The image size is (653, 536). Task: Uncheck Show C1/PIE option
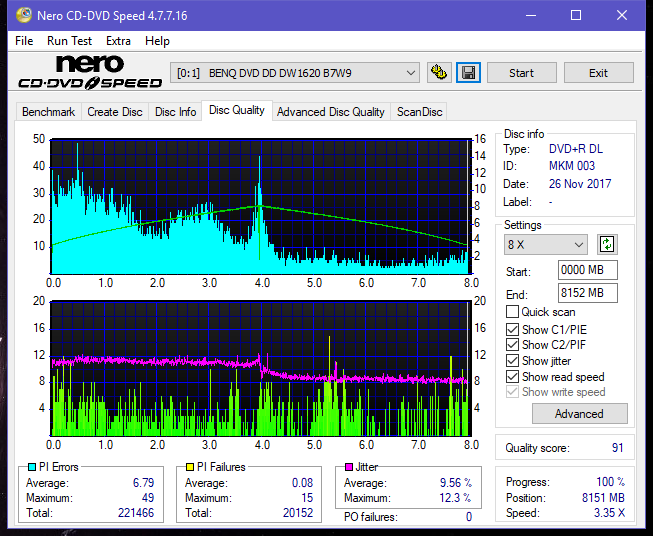(x=512, y=329)
